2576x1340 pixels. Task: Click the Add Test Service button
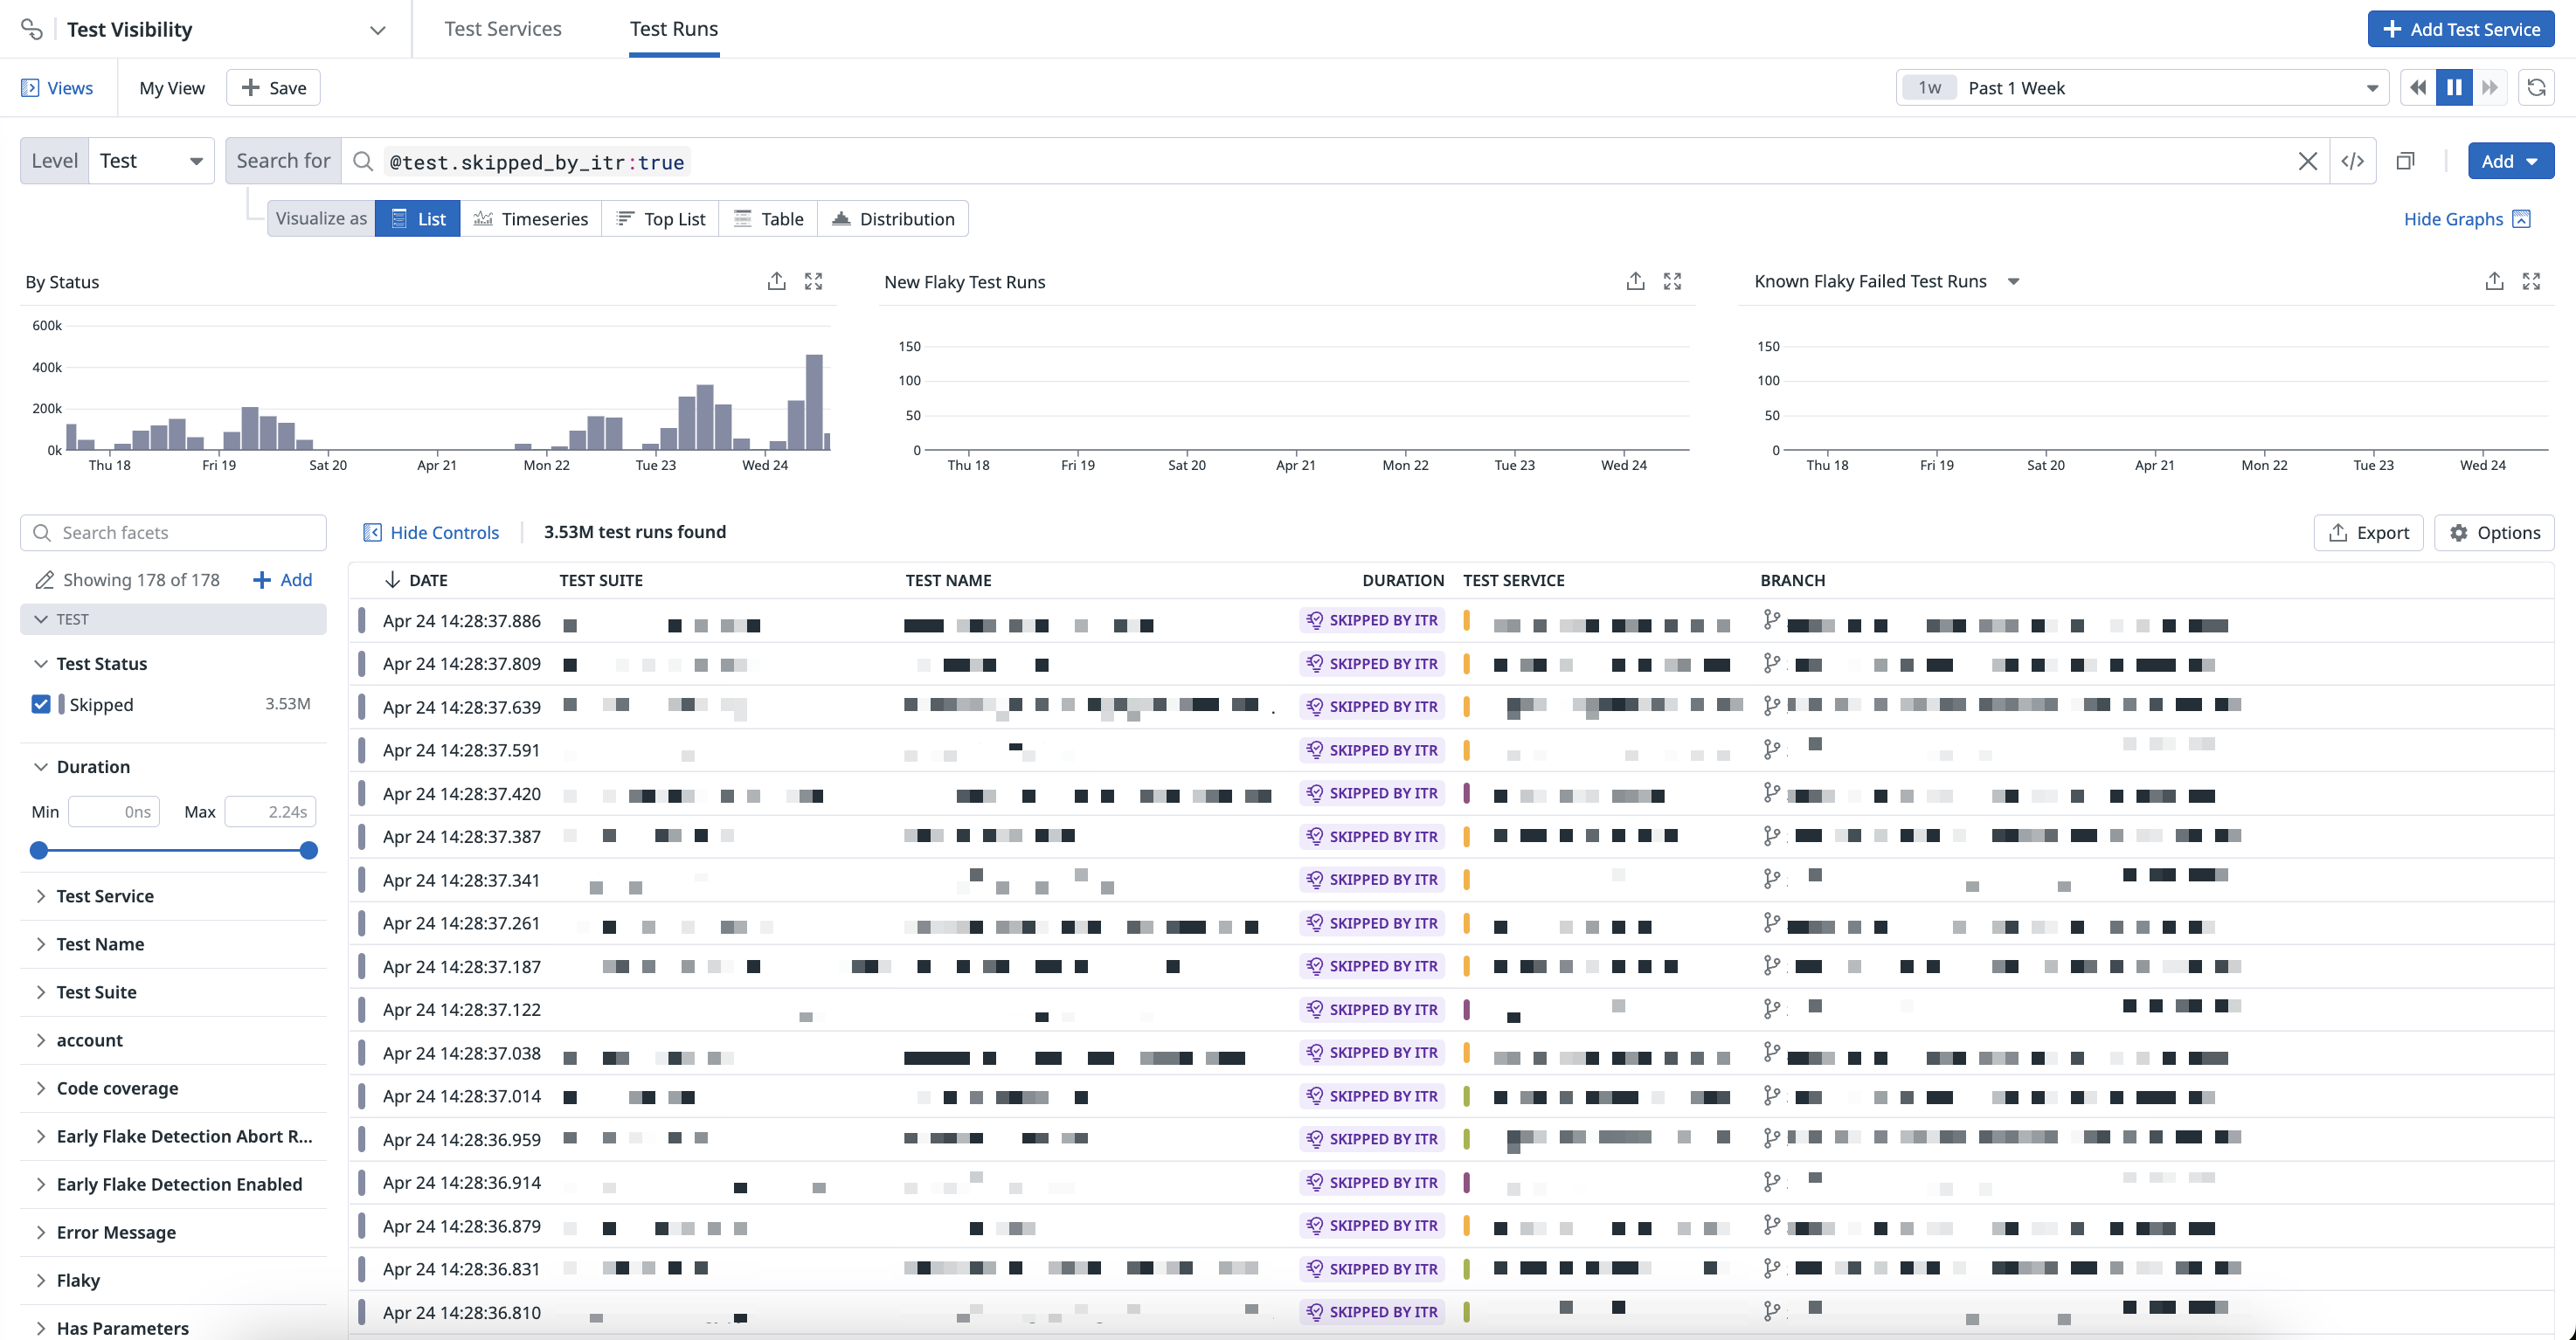(2461, 29)
